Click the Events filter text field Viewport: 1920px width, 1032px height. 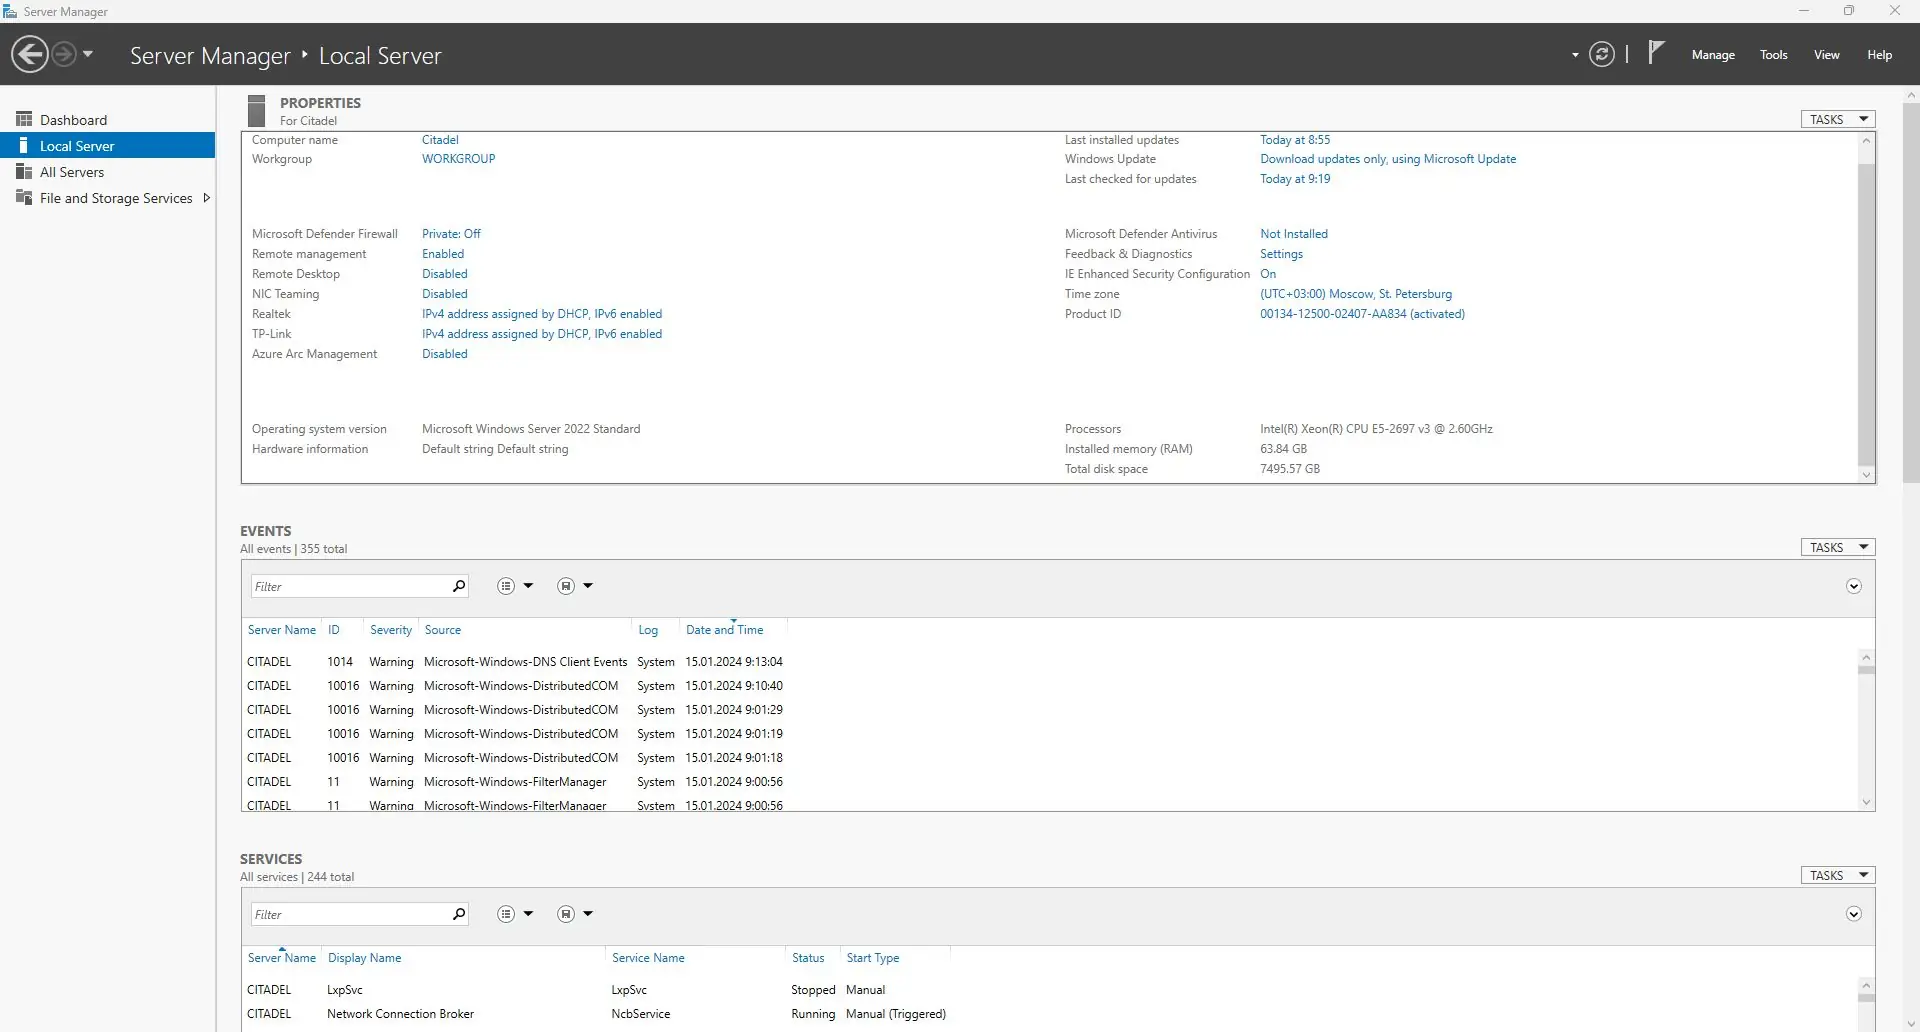click(x=350, y=586)
